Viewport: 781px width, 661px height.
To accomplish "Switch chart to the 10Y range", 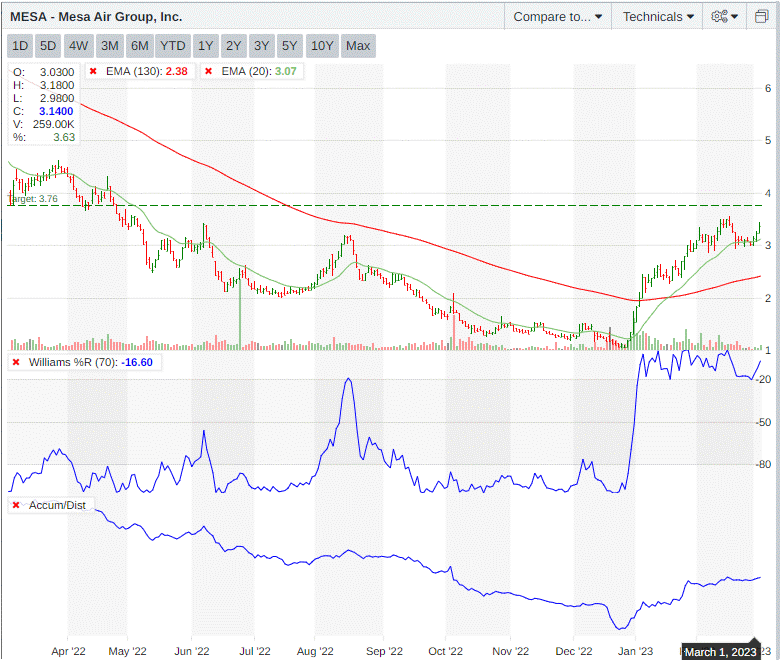I will 322,45.
